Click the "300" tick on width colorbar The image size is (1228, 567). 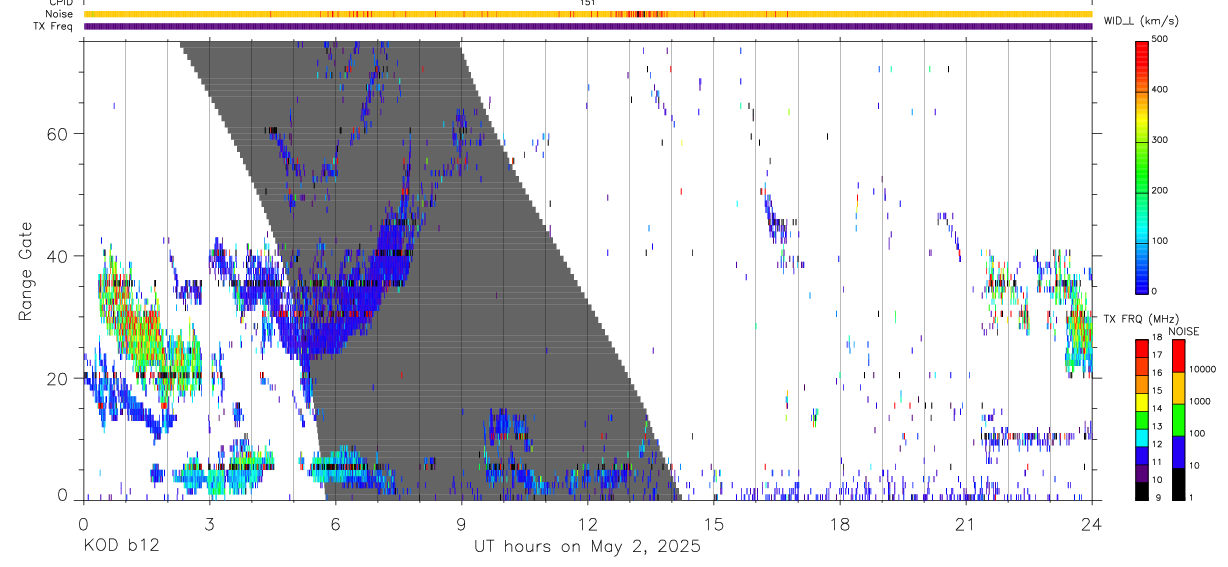pos(1160,140)
